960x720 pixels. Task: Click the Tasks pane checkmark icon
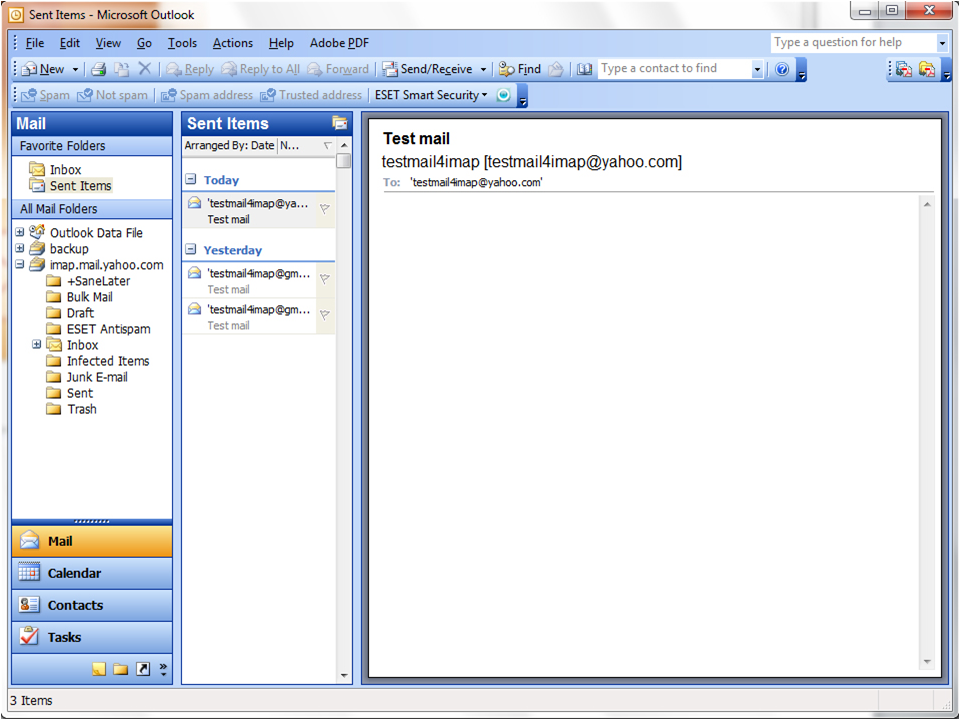(29, 637)
